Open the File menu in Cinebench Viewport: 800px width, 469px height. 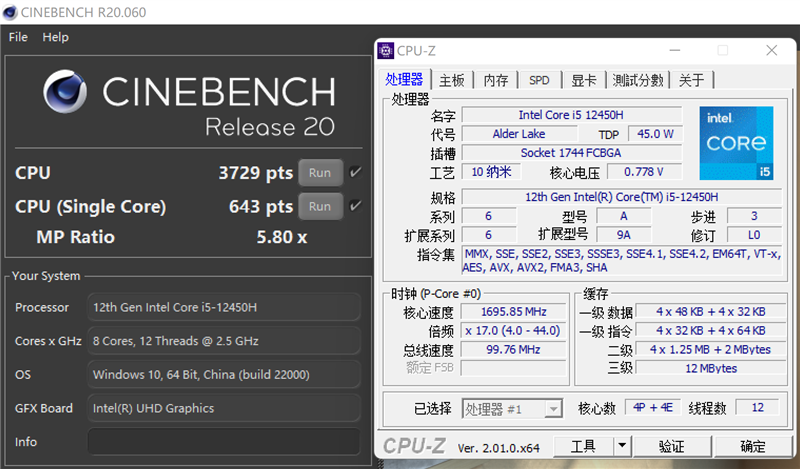pyautogui.click(x=18, y=37)
